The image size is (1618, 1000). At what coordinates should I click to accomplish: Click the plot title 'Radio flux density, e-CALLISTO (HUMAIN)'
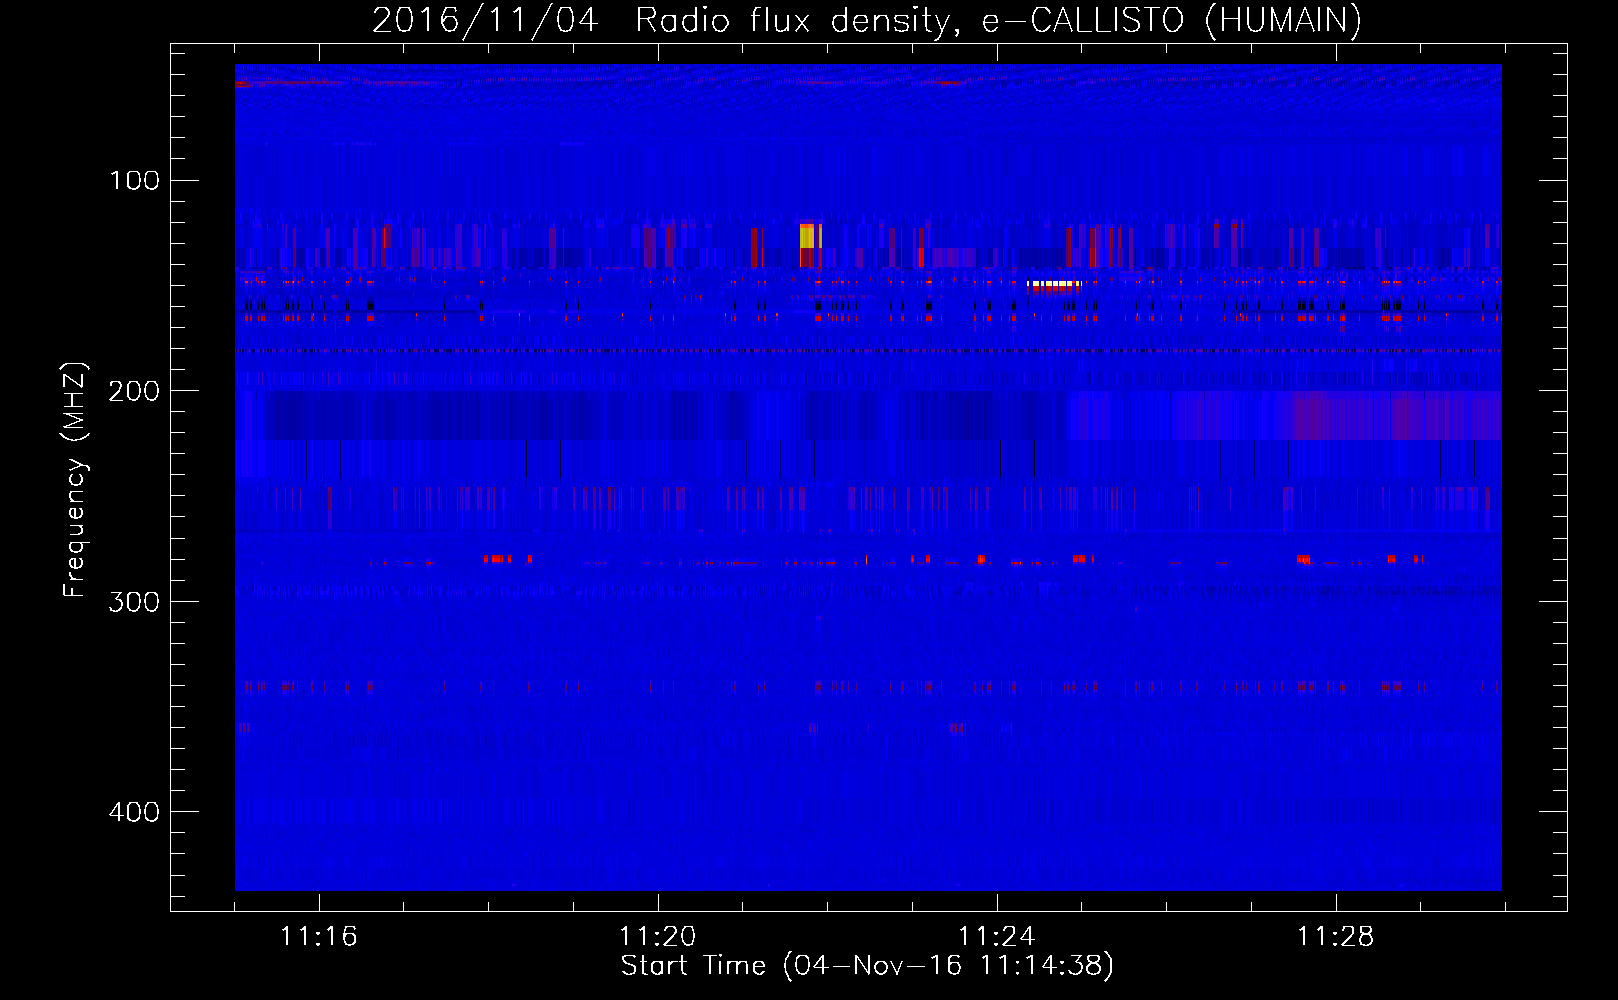pyautogui.click(x=998, y=20)
